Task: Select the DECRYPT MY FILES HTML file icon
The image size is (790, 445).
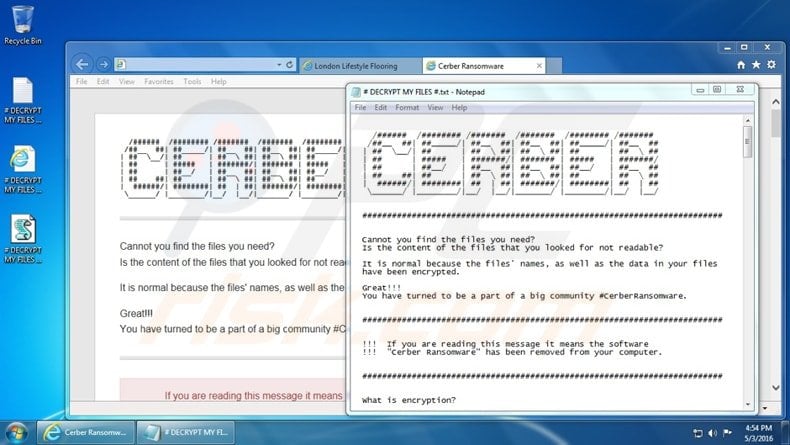Action: pos(23,170)
